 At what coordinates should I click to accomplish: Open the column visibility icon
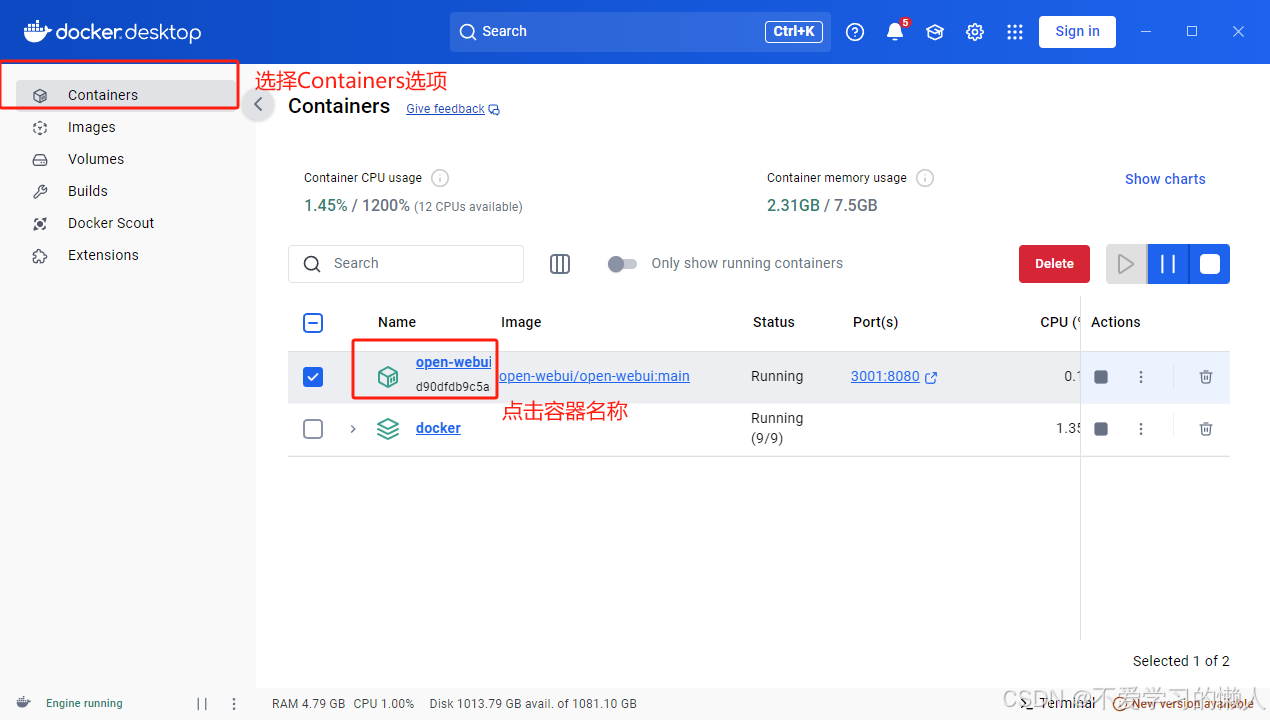(x=560, y=264)
